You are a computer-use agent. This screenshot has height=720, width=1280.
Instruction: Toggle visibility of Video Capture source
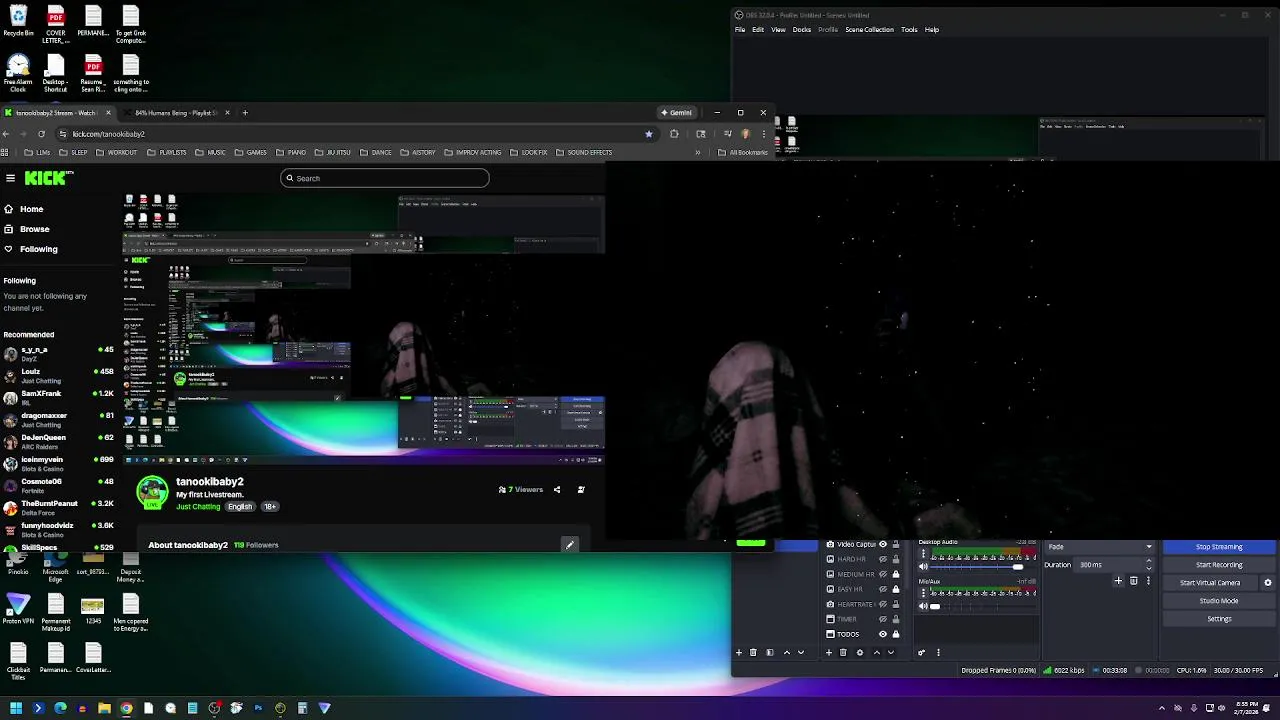click(883, 544)
